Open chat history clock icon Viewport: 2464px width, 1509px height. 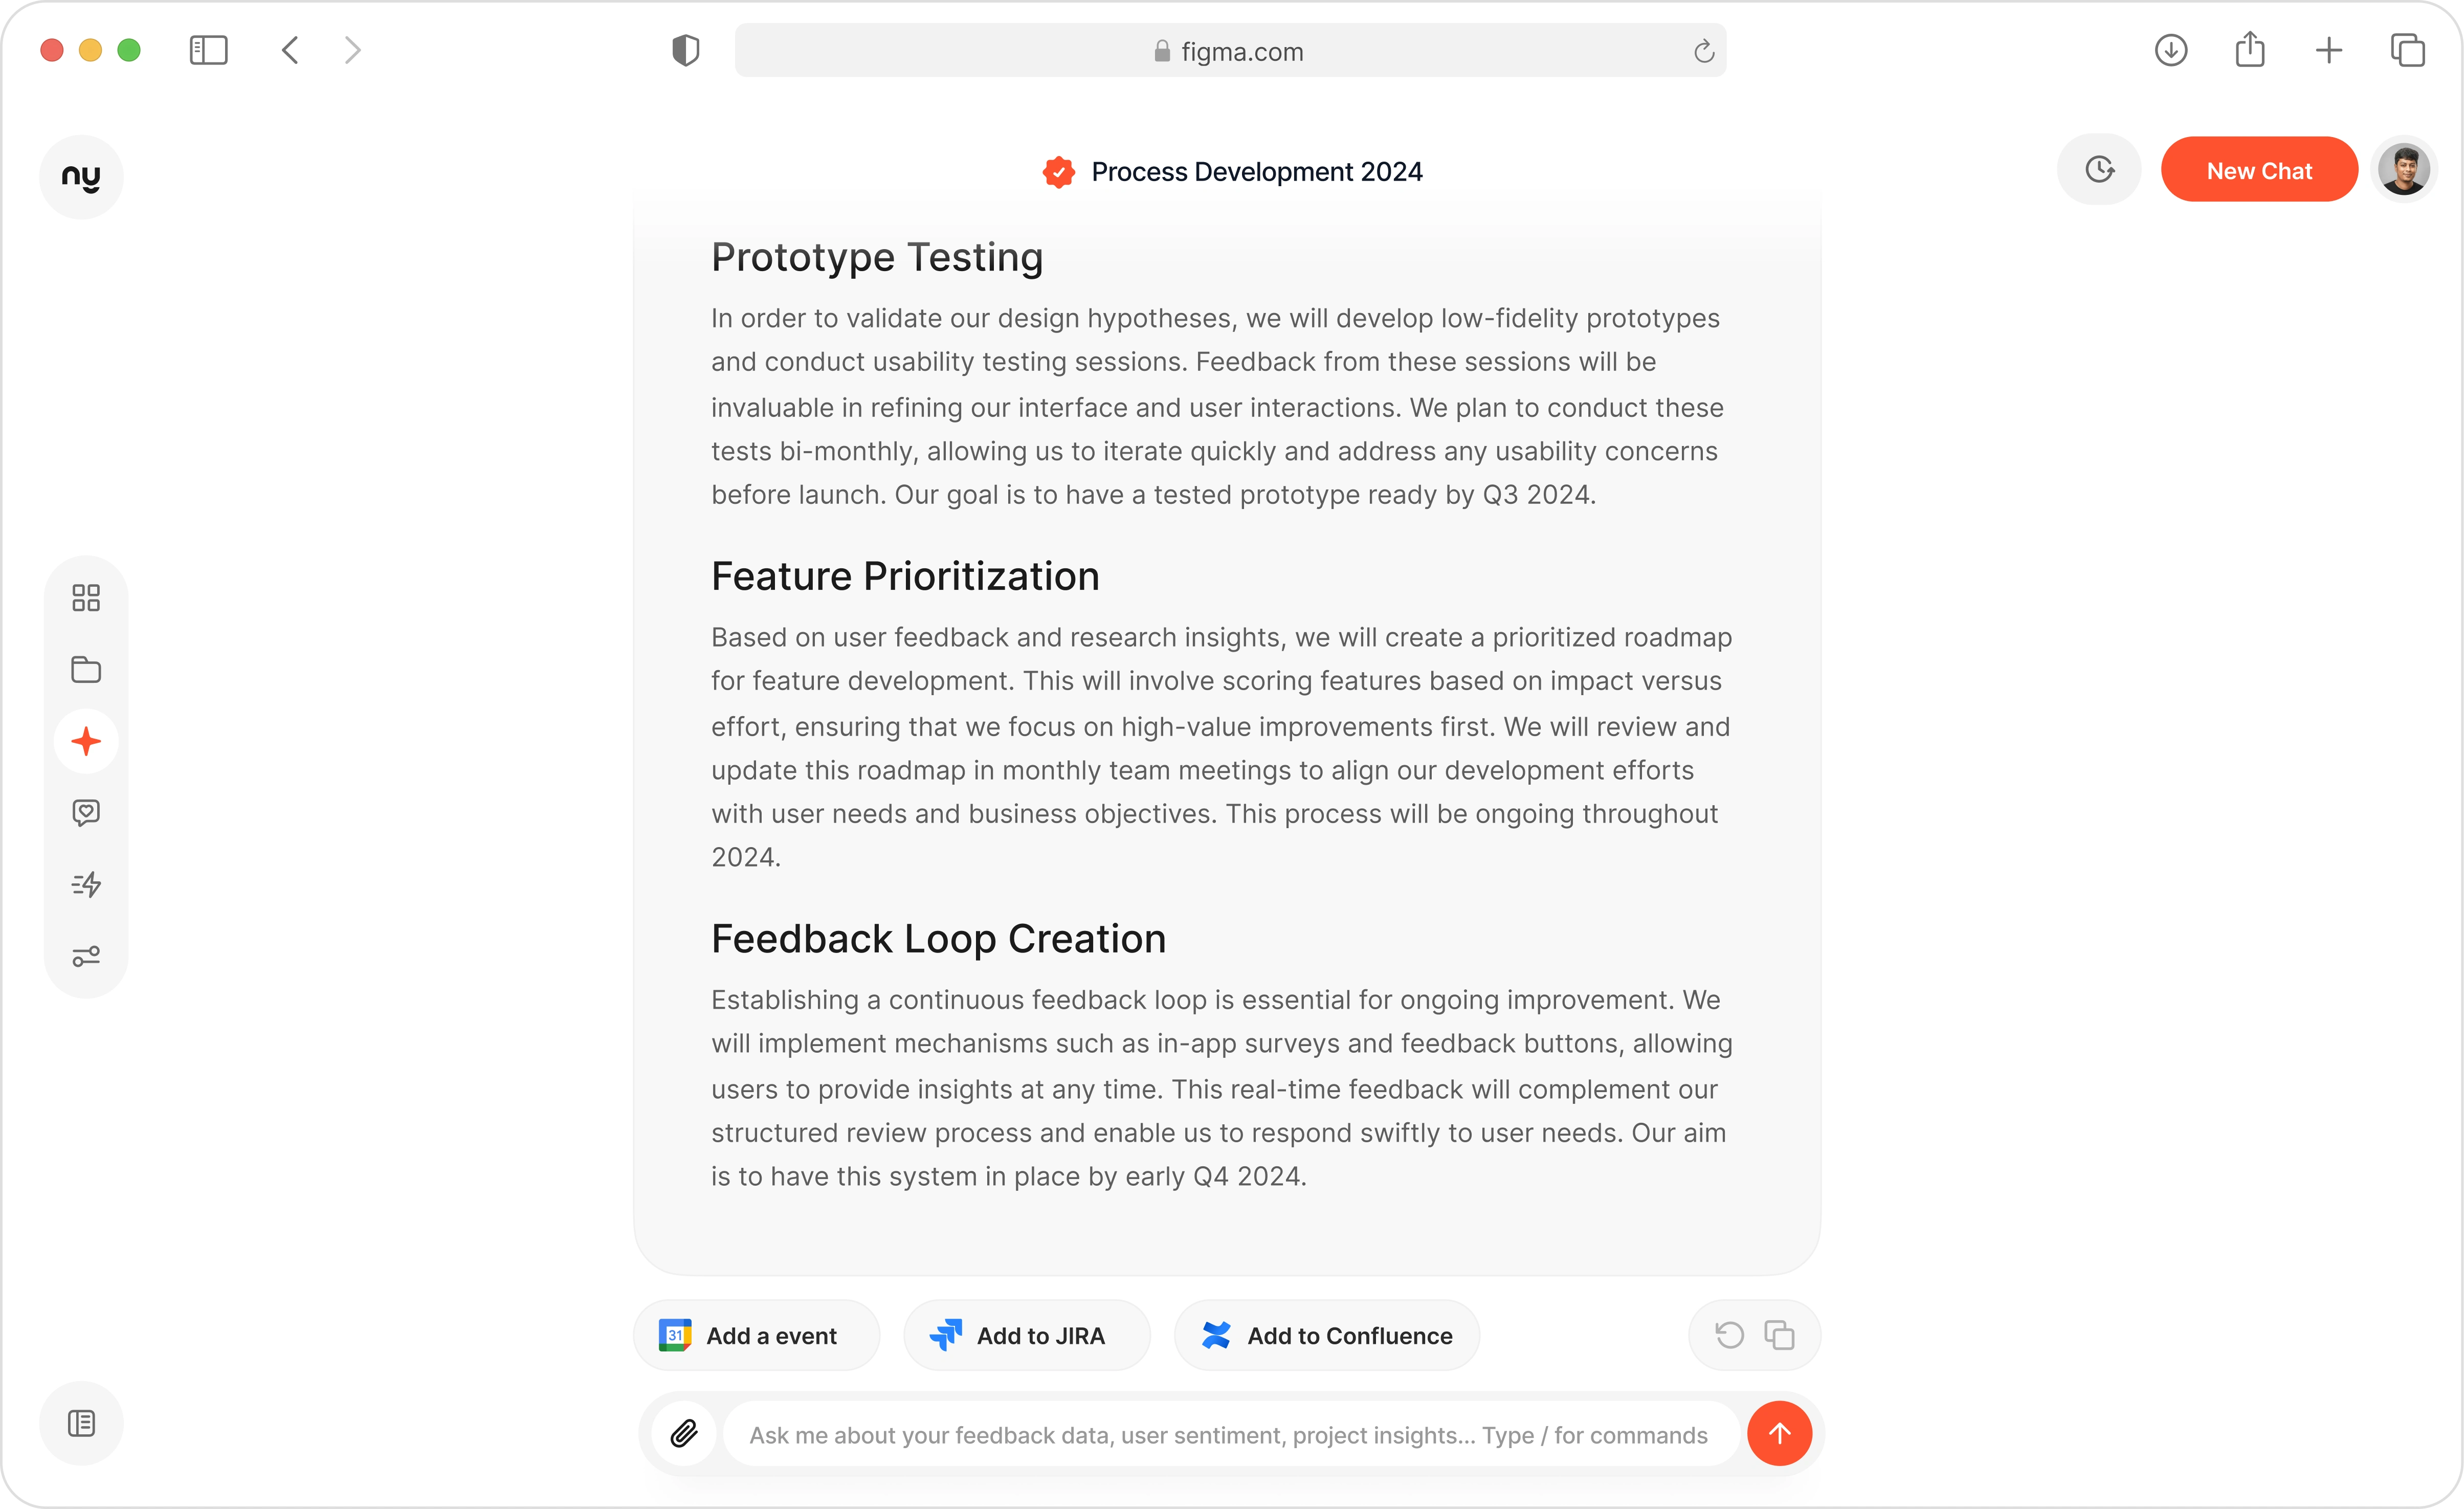point(2099,170)
